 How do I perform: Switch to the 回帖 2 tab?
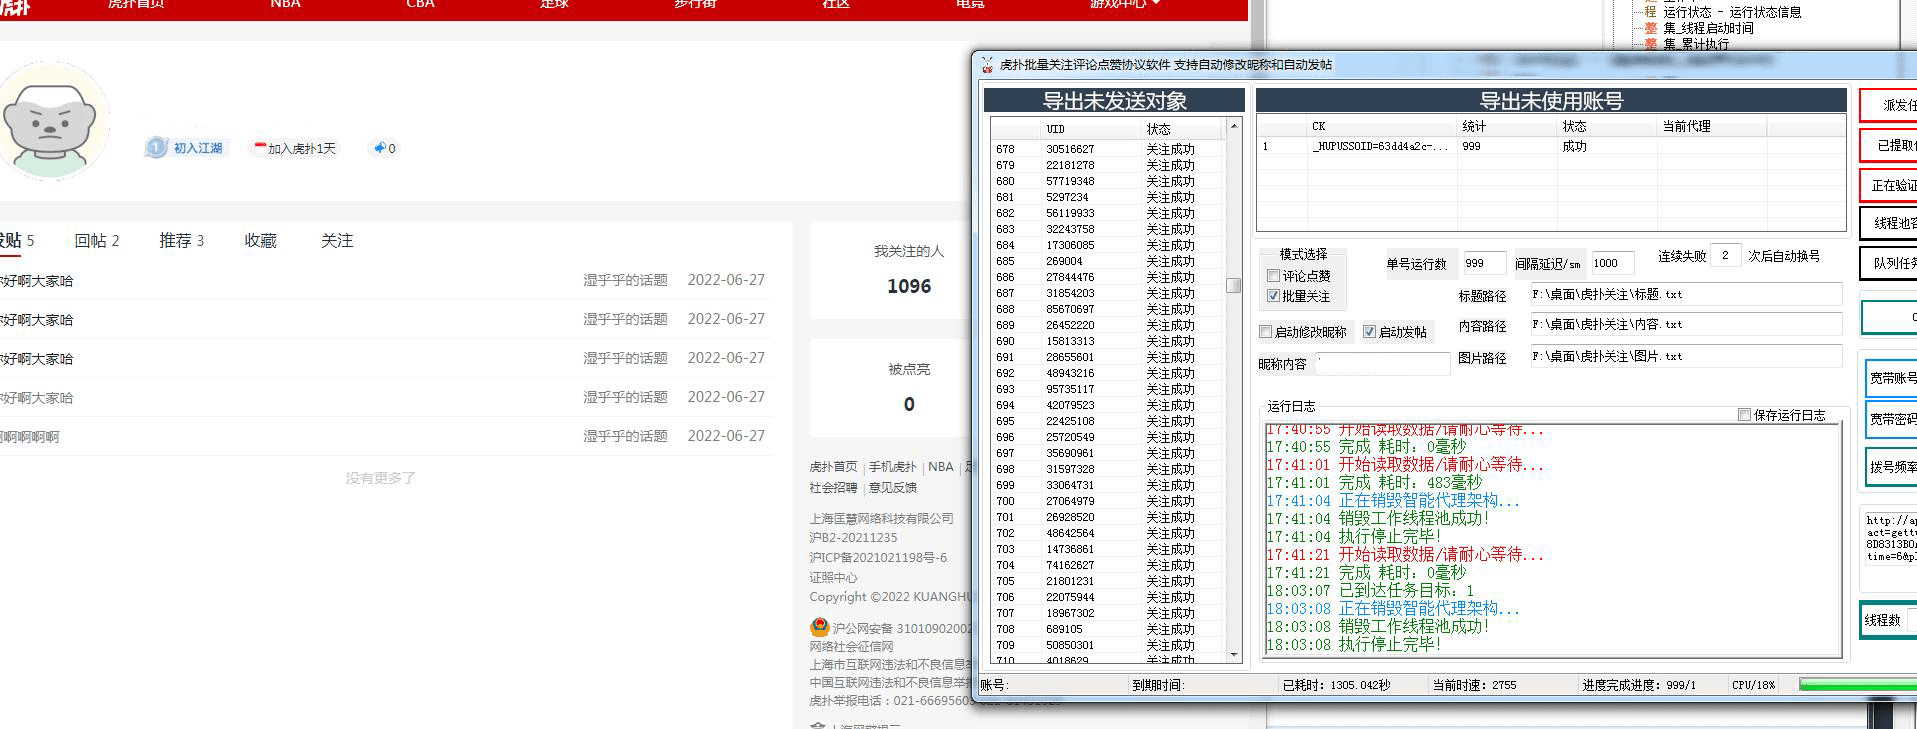97,241
